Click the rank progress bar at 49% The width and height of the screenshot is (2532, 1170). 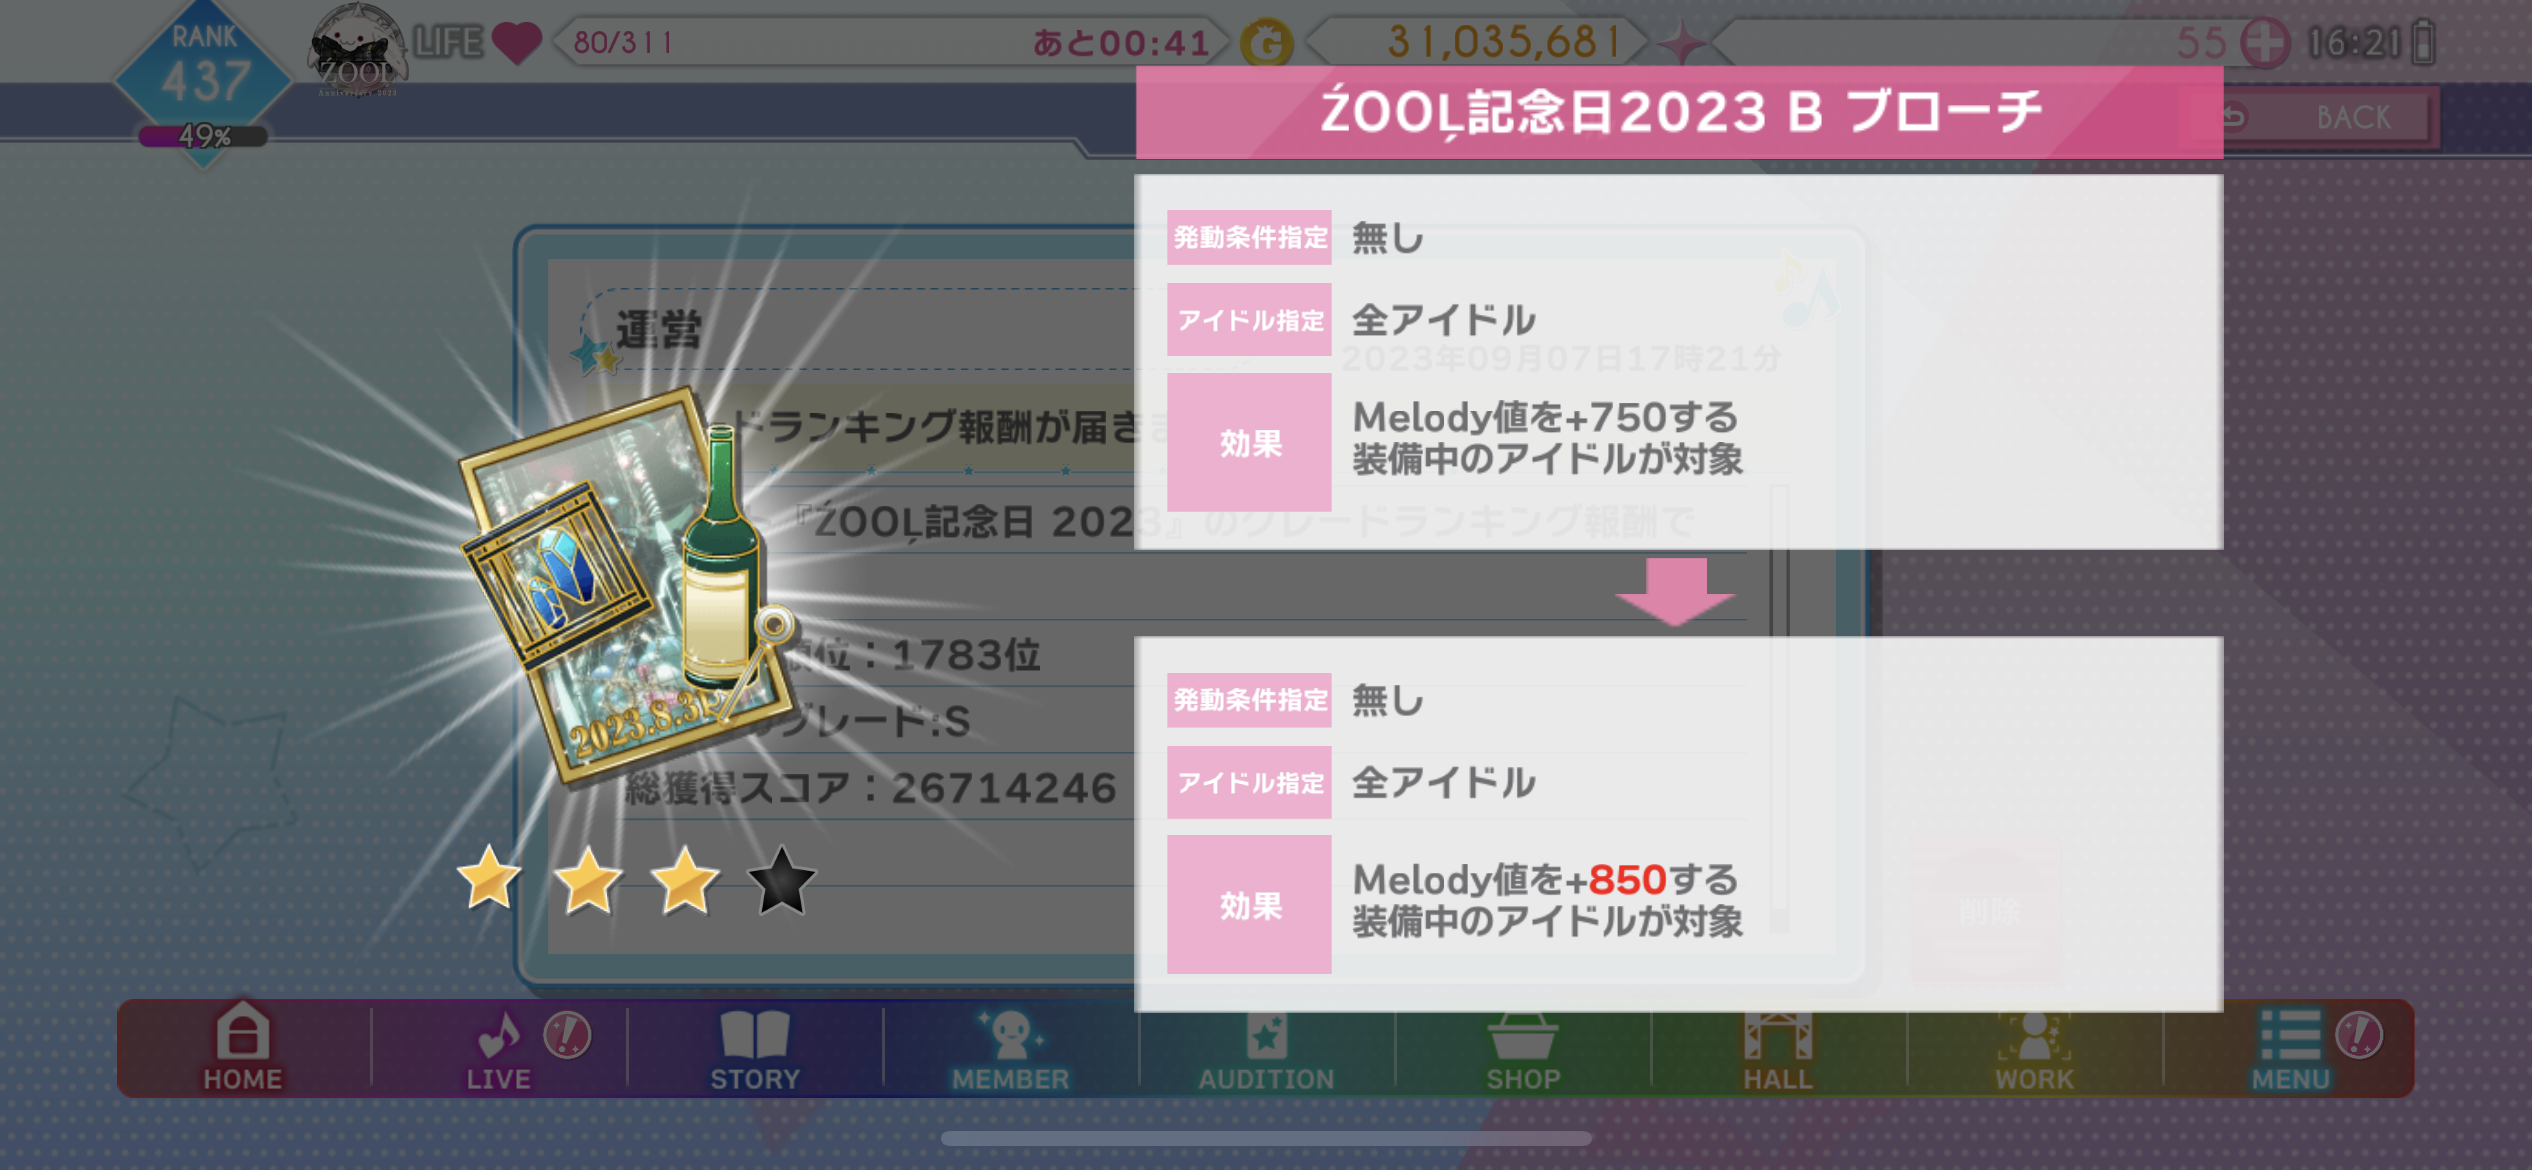(204, 136)
